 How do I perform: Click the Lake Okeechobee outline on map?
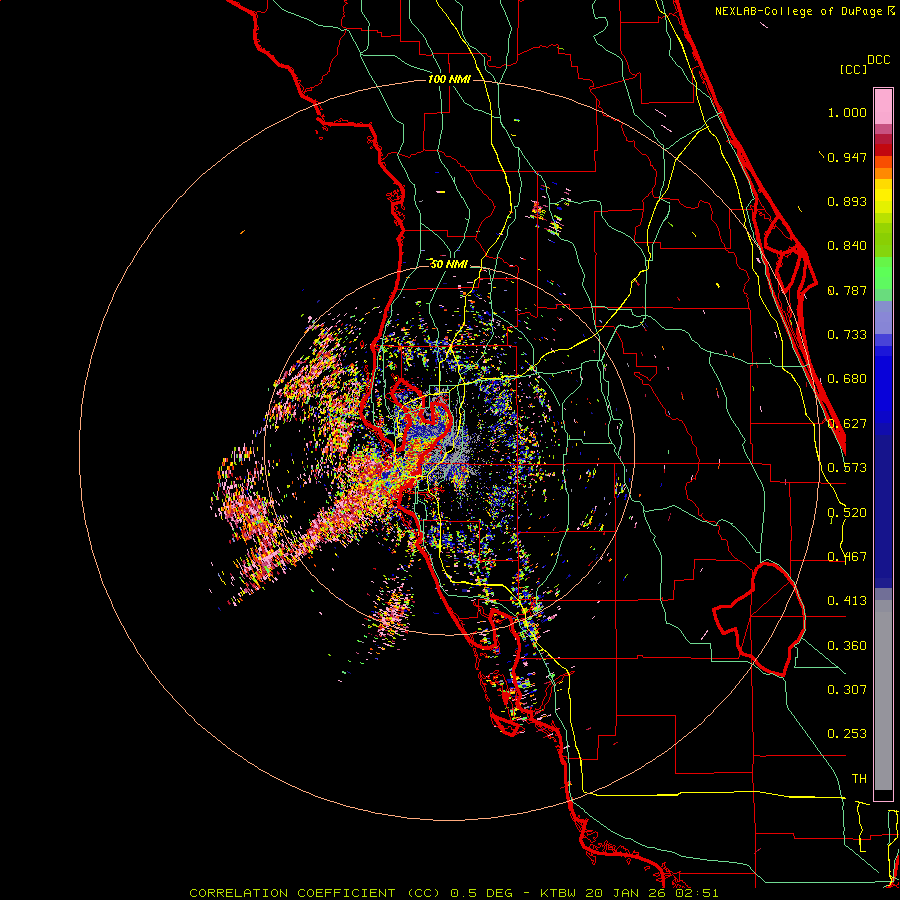[759, 620]
